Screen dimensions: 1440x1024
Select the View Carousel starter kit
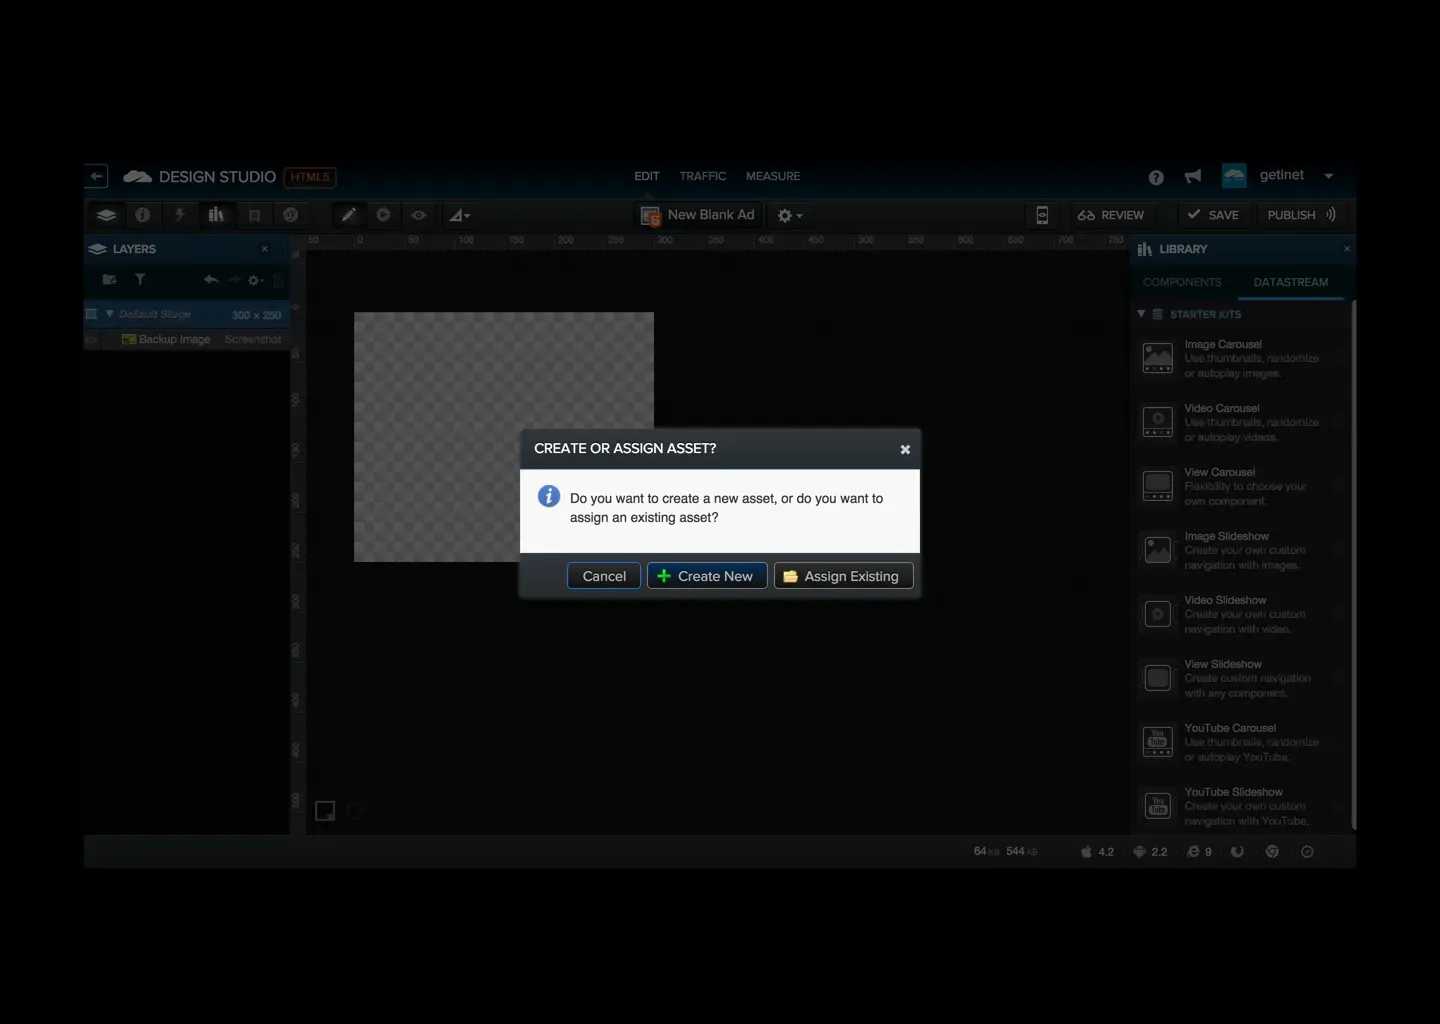[x=1241, y=486]
